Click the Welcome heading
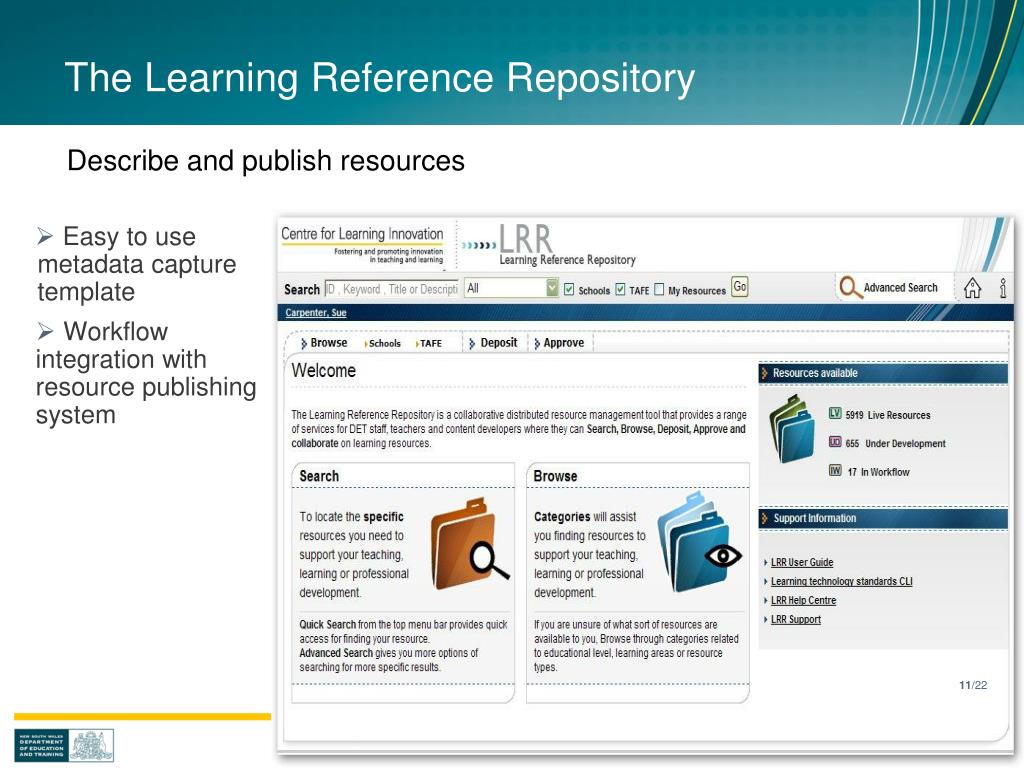 324,370
